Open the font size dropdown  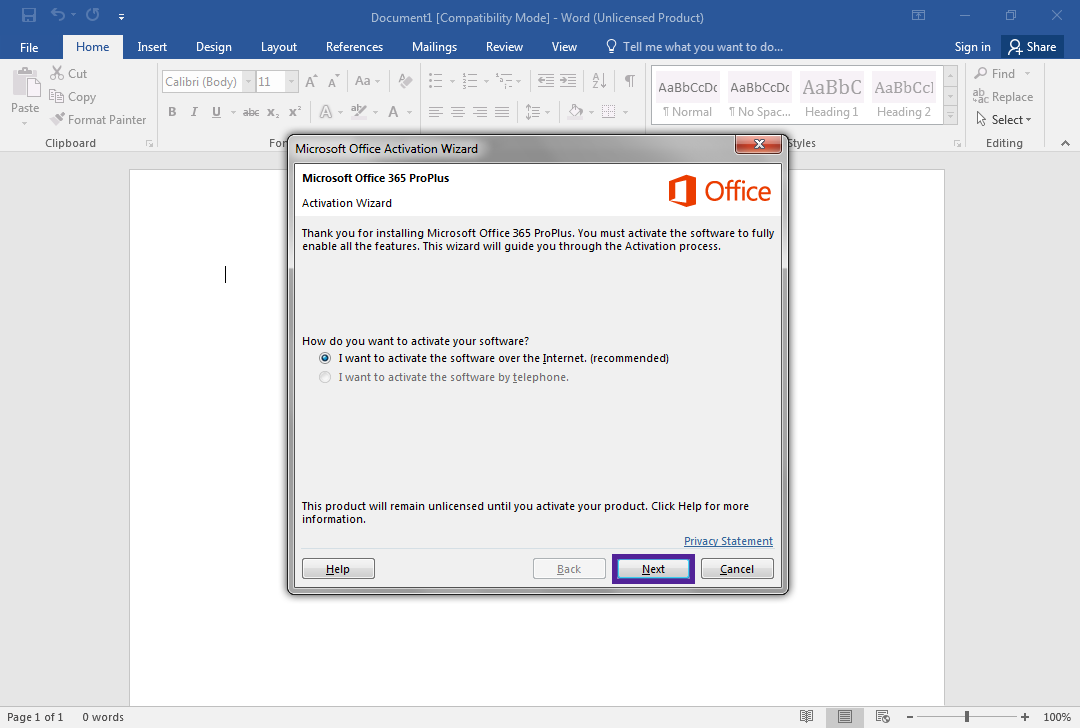click(x=291, y=81)
